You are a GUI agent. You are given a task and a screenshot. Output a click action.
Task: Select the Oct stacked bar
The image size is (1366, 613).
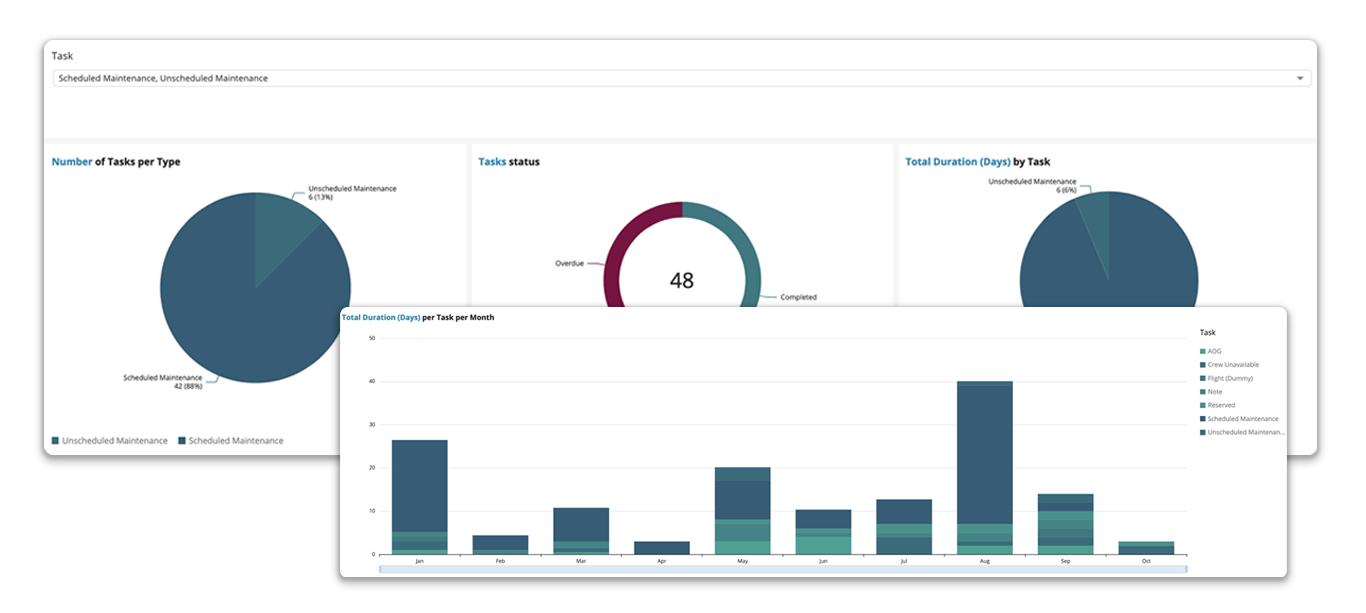1146,548
